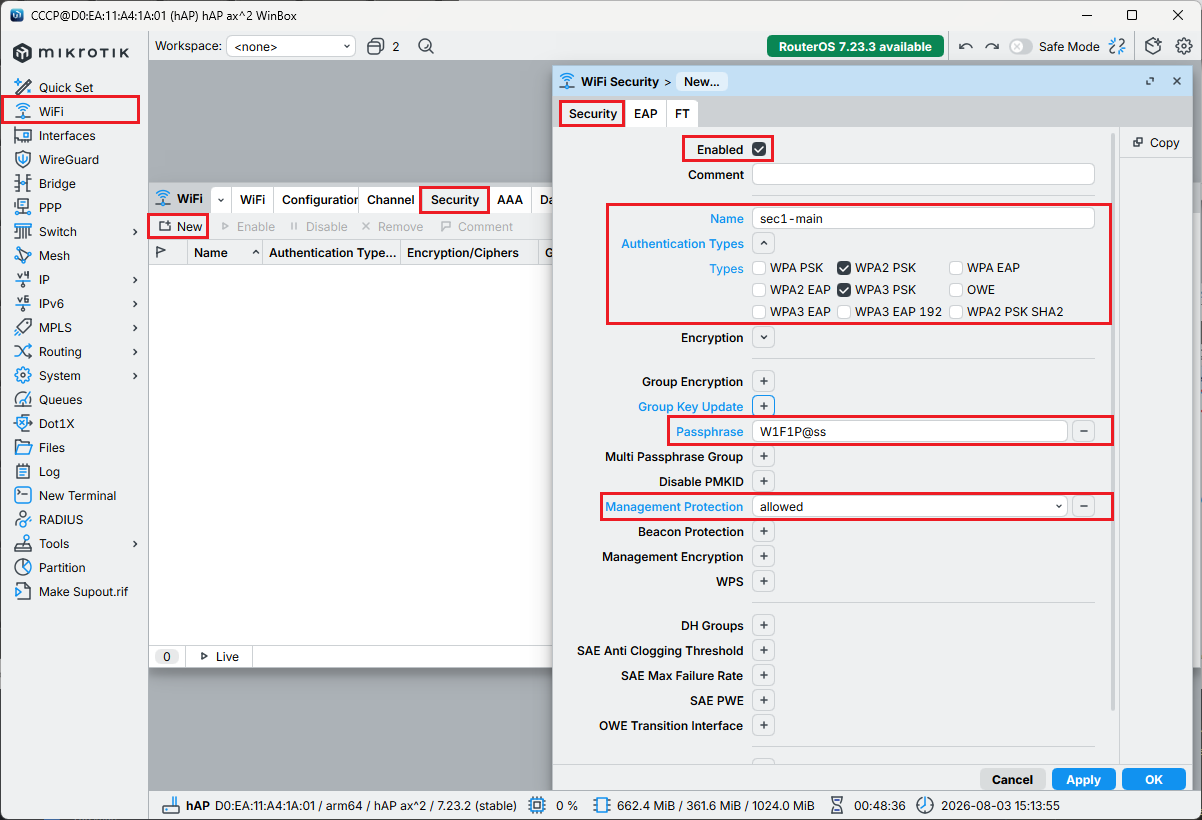
Task: Click the Passphrase input field
Action: click(x=910, y=432)
